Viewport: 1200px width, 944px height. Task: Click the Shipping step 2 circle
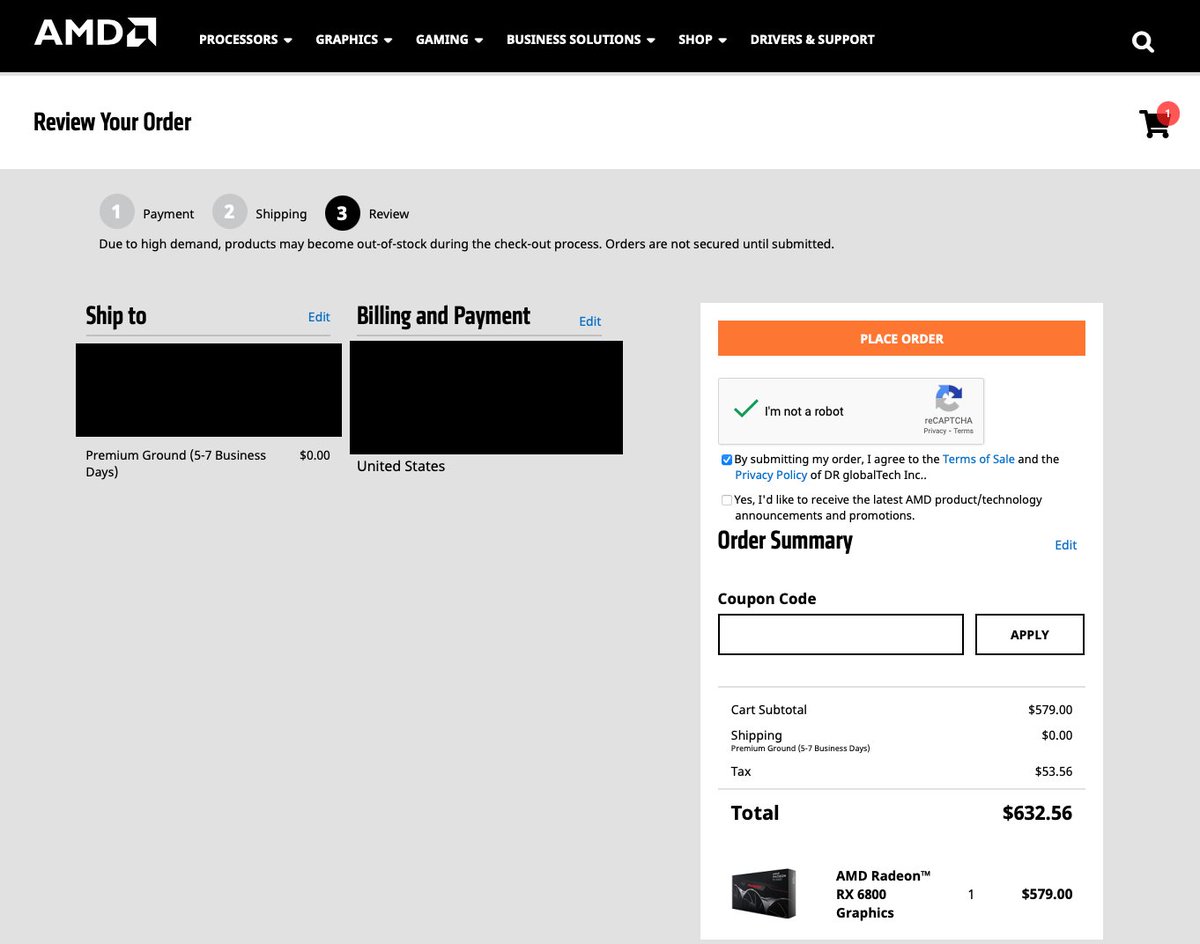229,212
